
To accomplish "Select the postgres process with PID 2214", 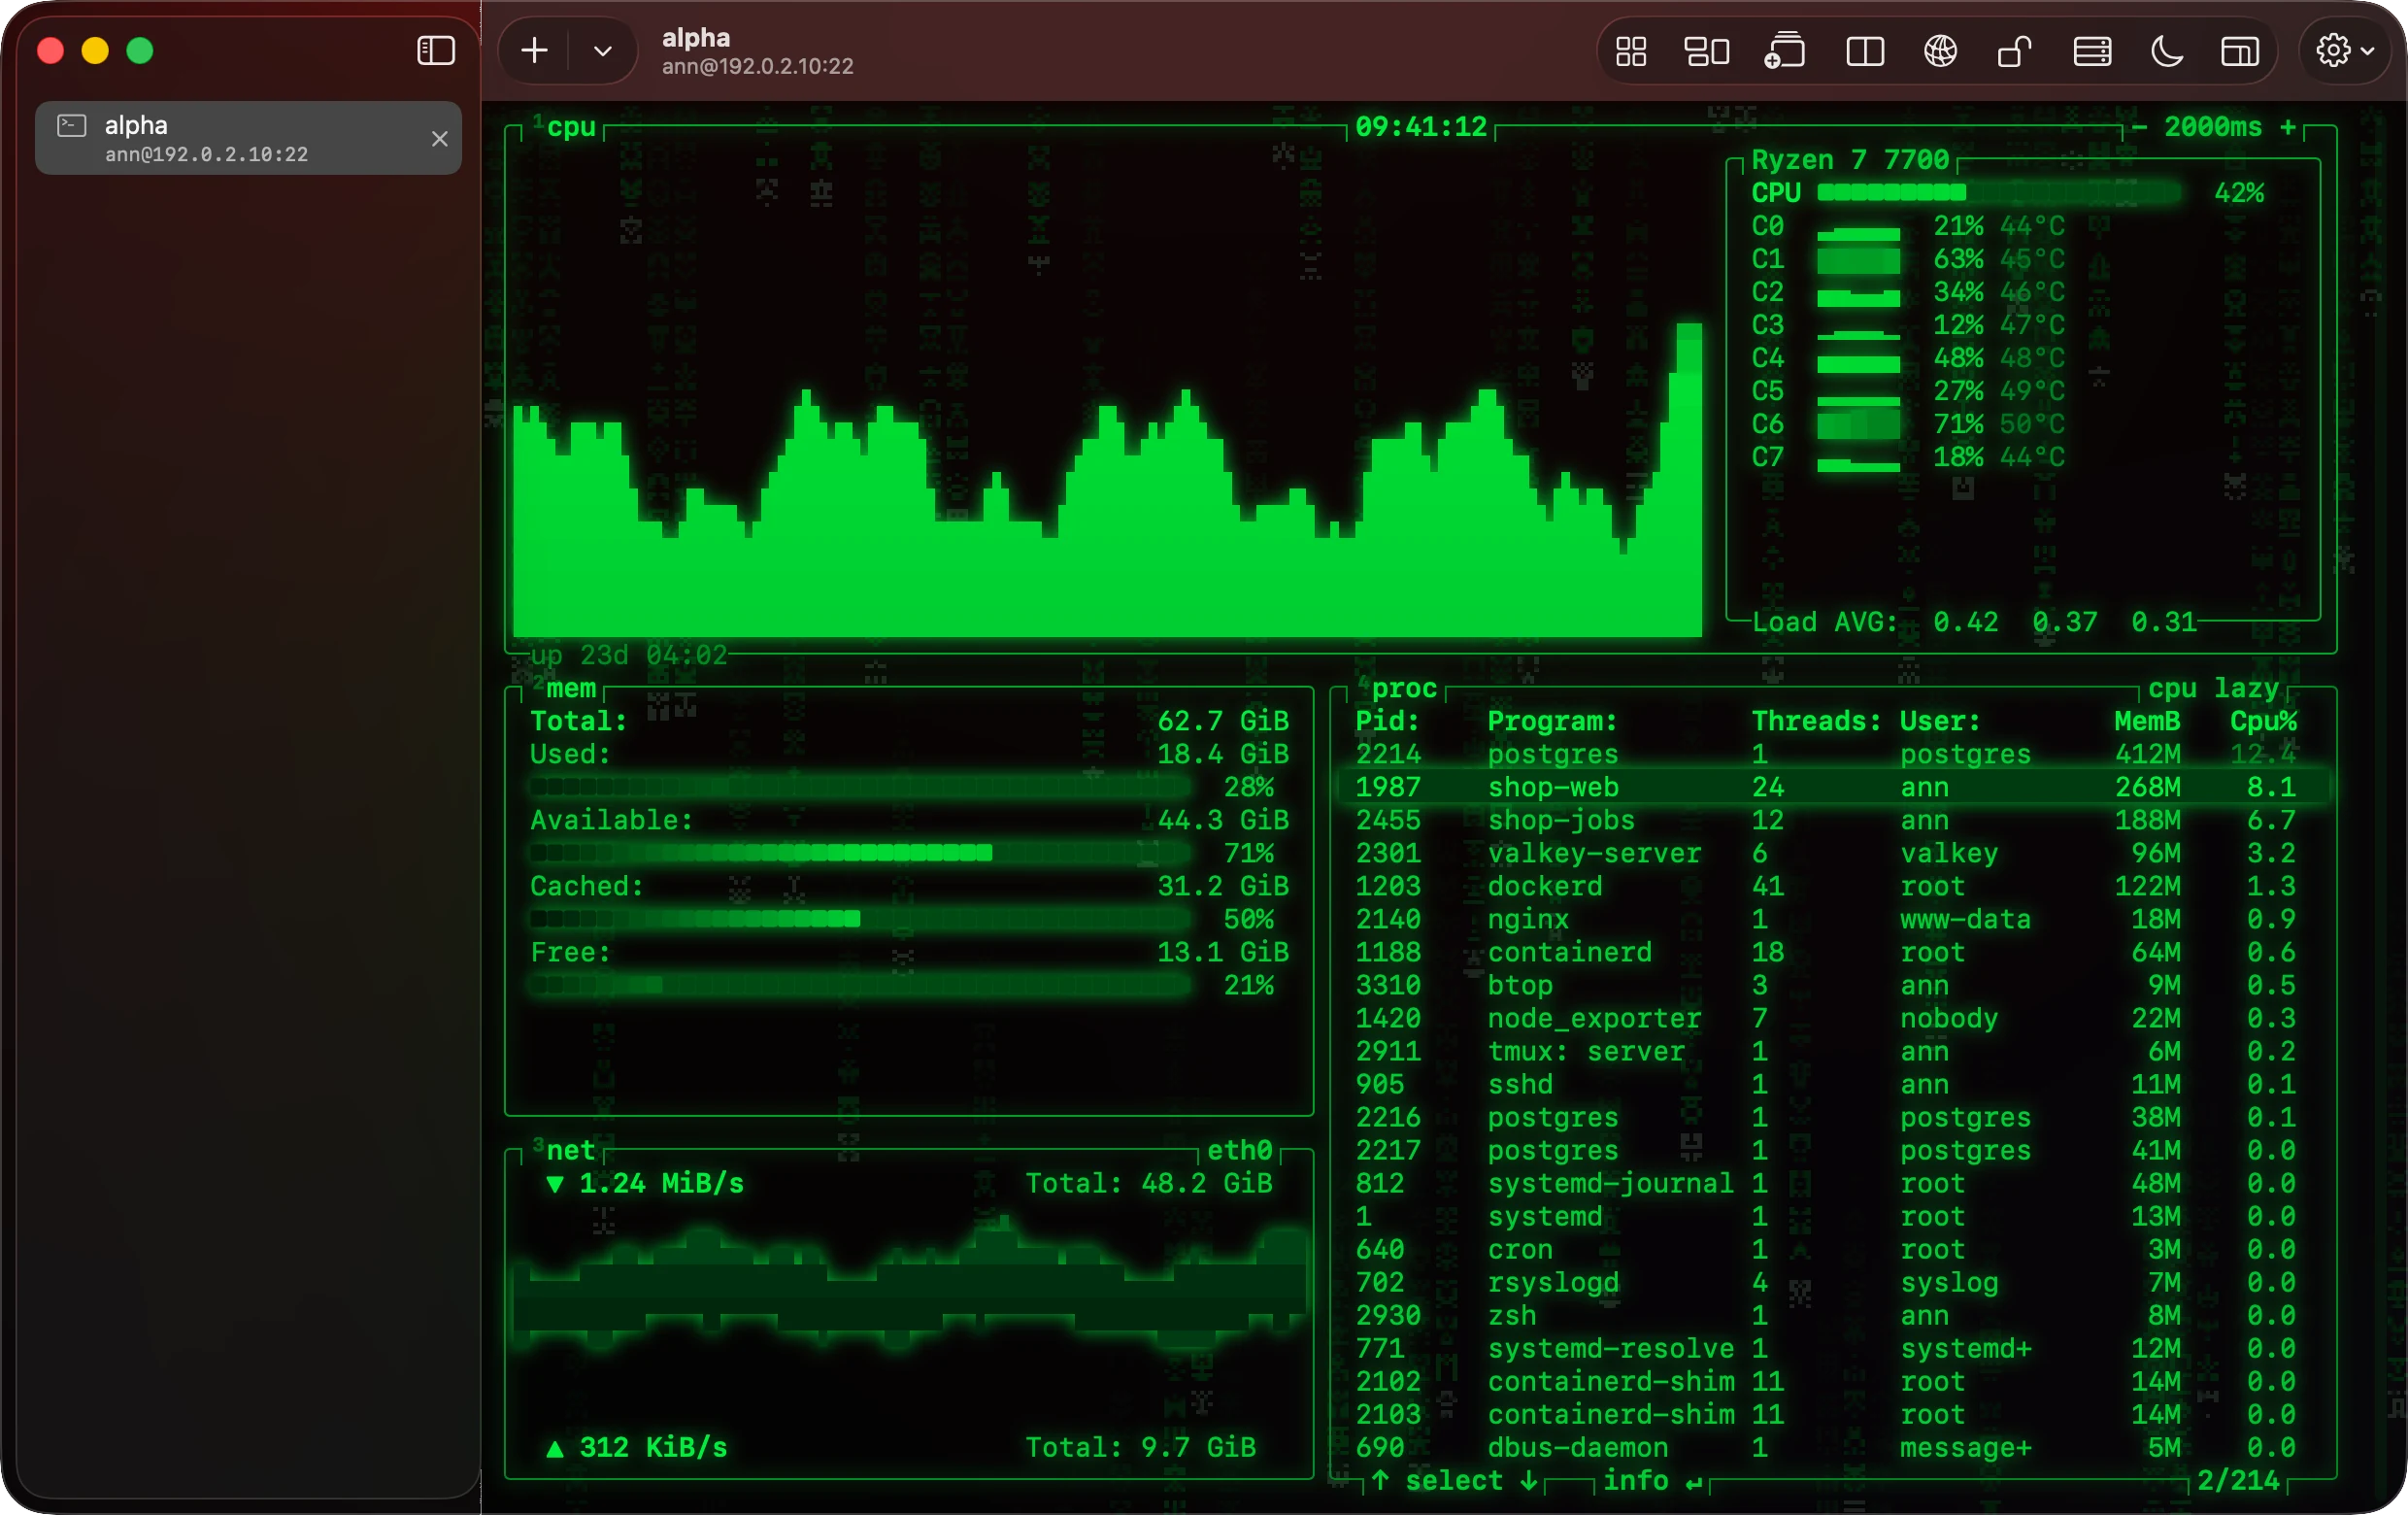I will 1834,754.
